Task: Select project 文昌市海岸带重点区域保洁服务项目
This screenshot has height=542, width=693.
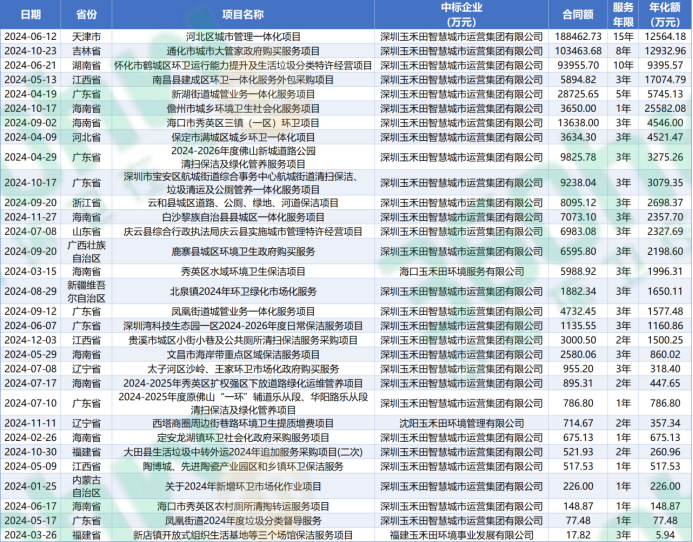Action: coord(243,355)
